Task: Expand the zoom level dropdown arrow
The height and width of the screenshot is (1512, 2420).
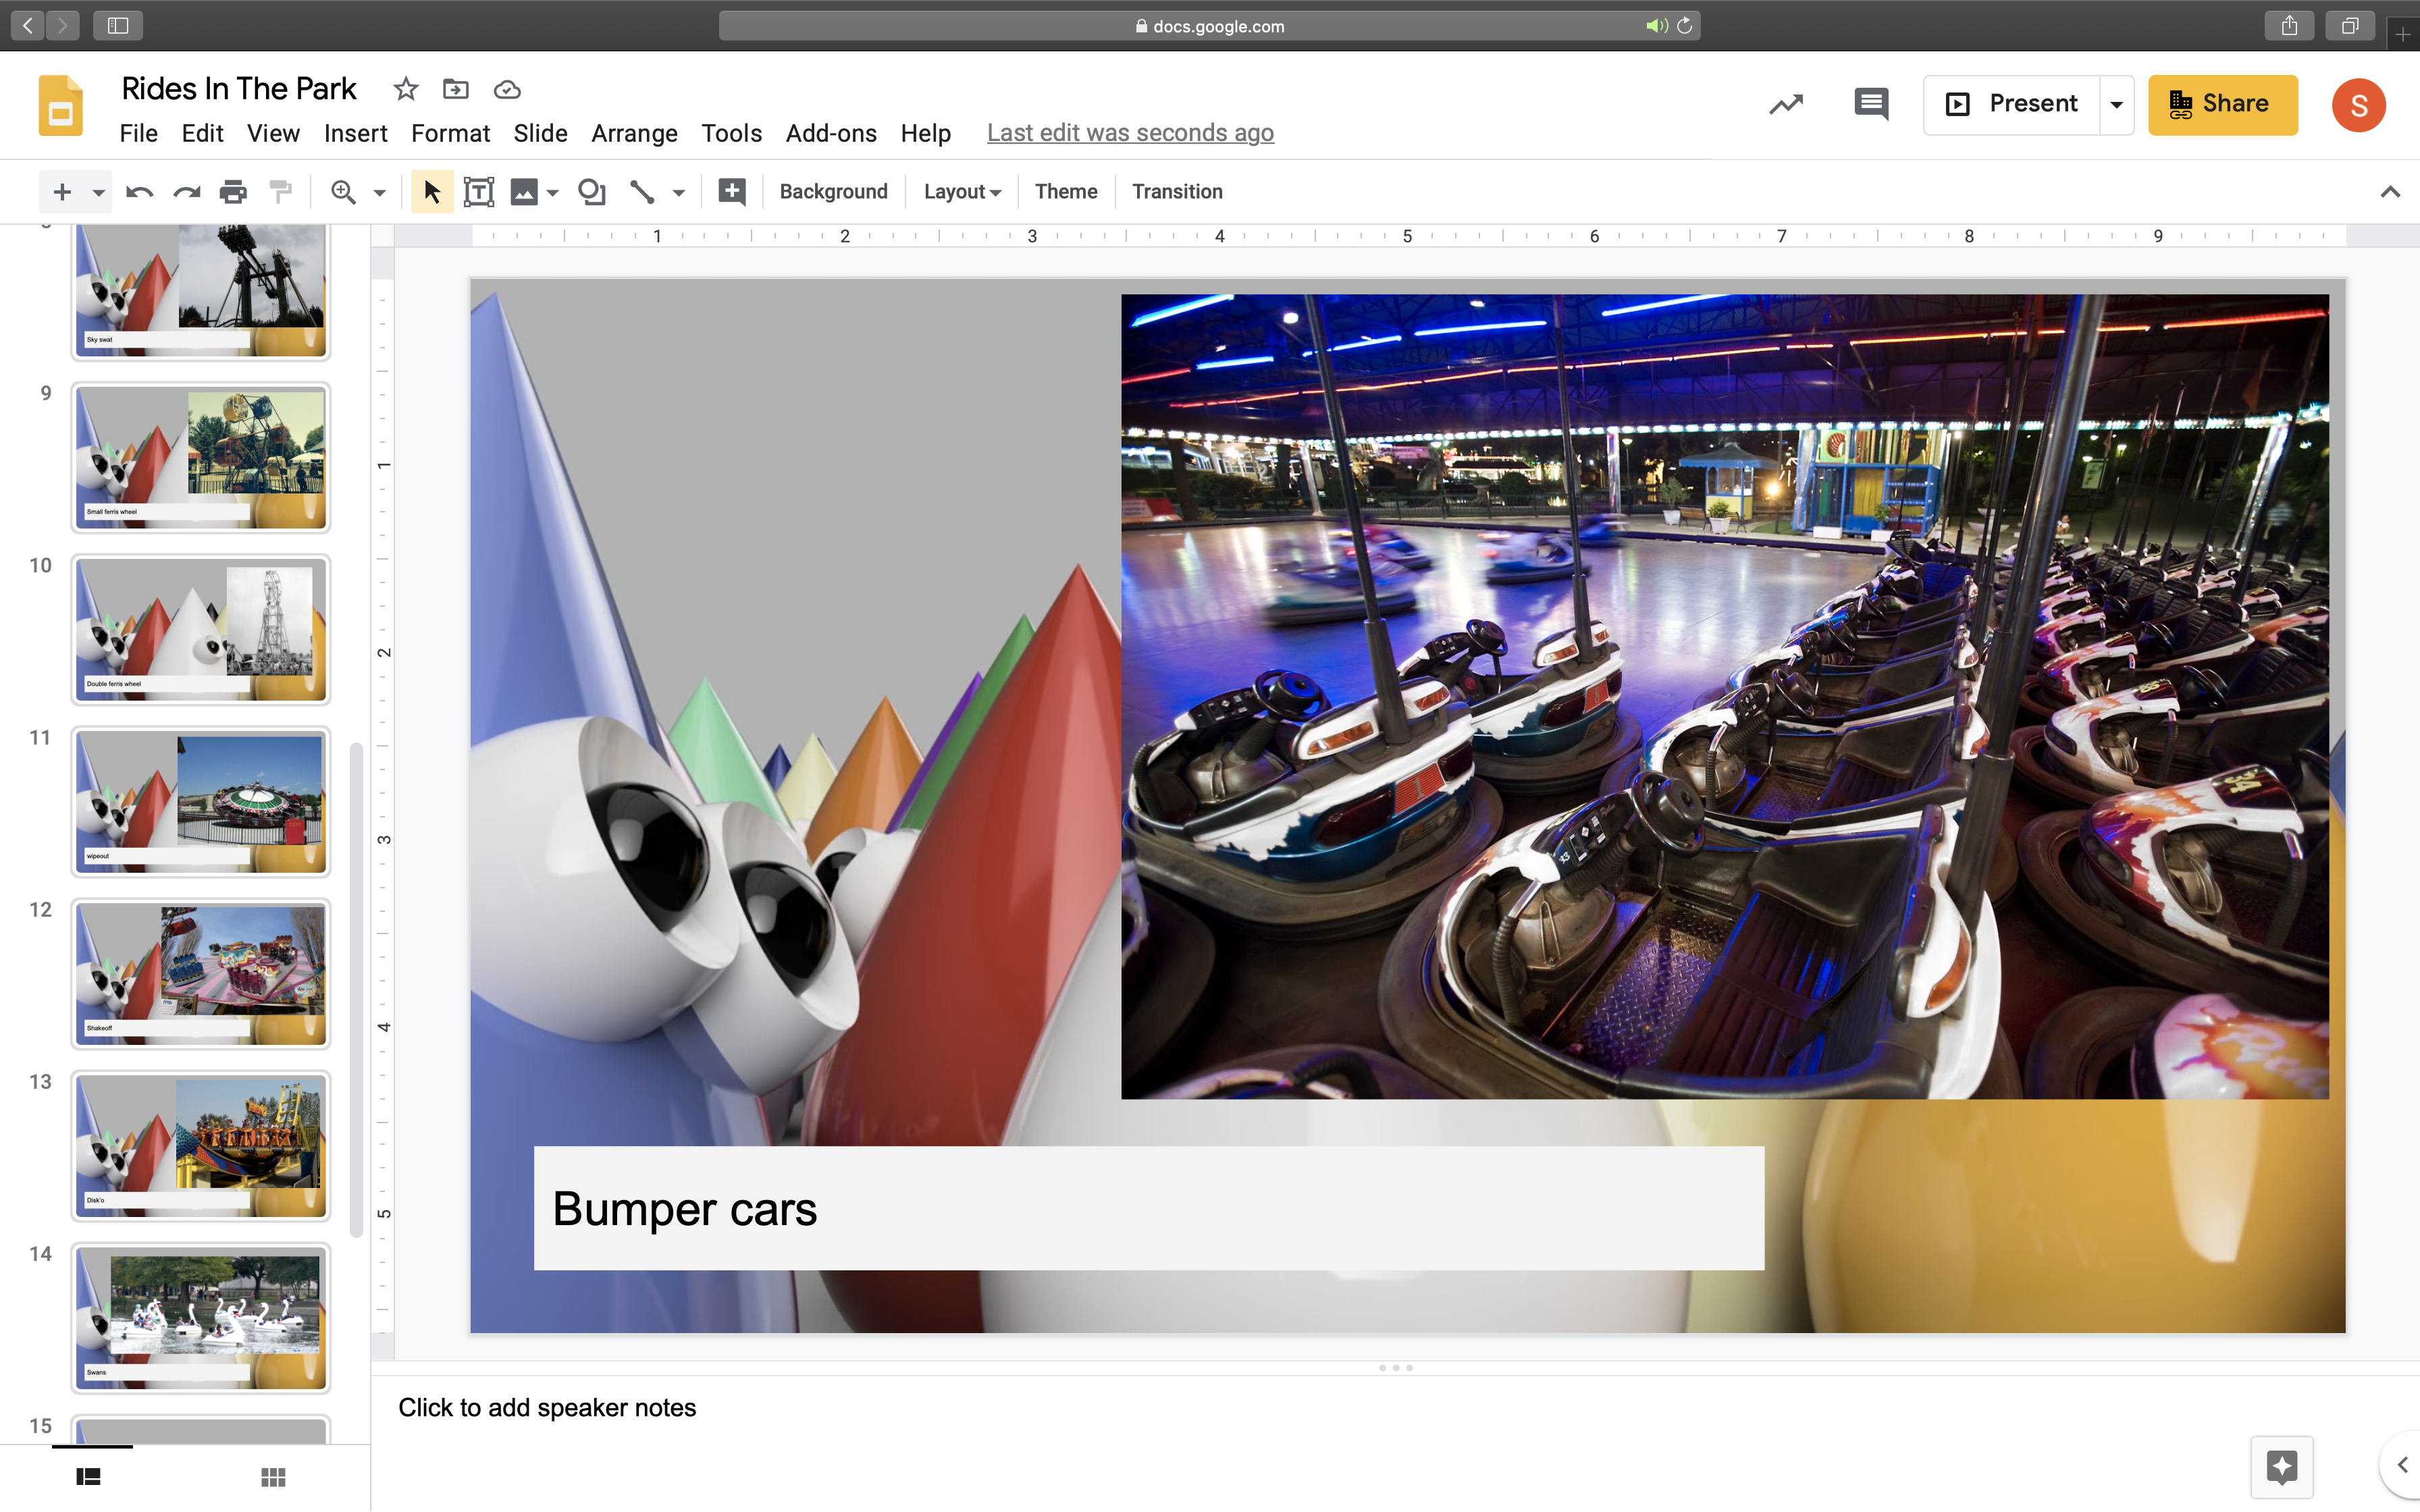Action: pyautogui.click(x=379, y=192)
